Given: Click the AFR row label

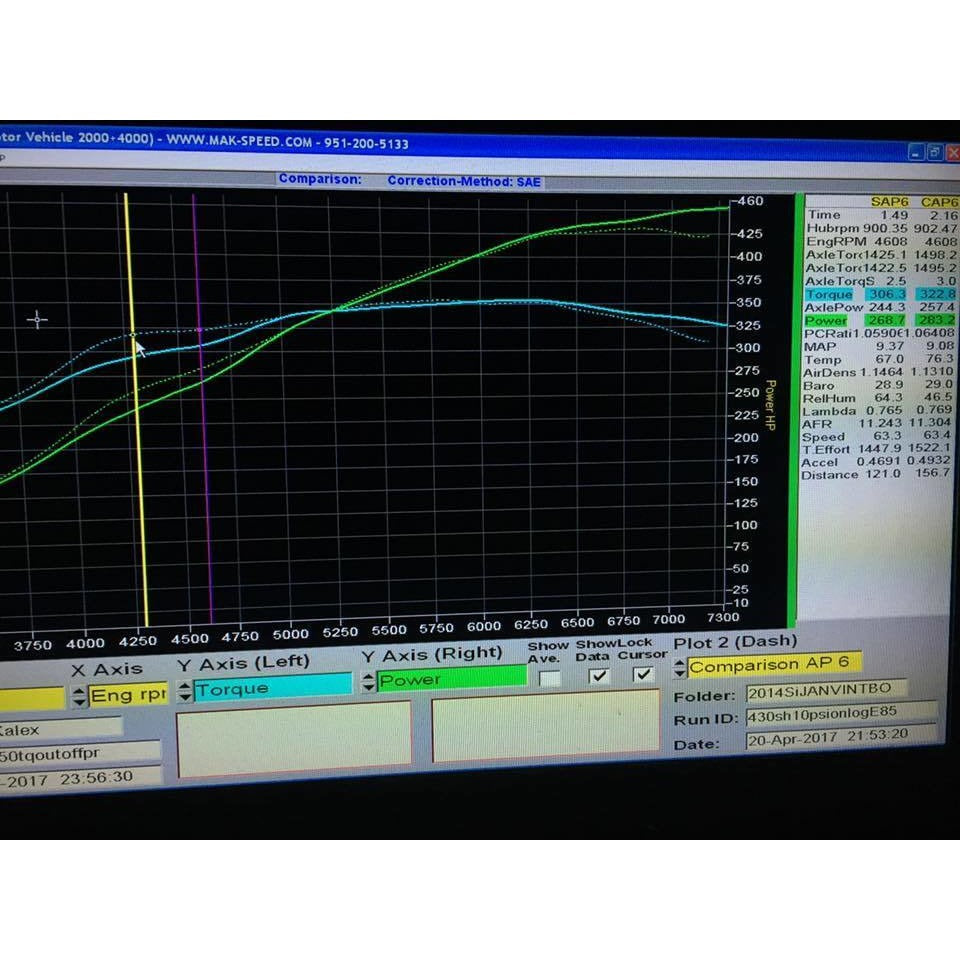Looking at the screenshot, I should tap(817, 424).
